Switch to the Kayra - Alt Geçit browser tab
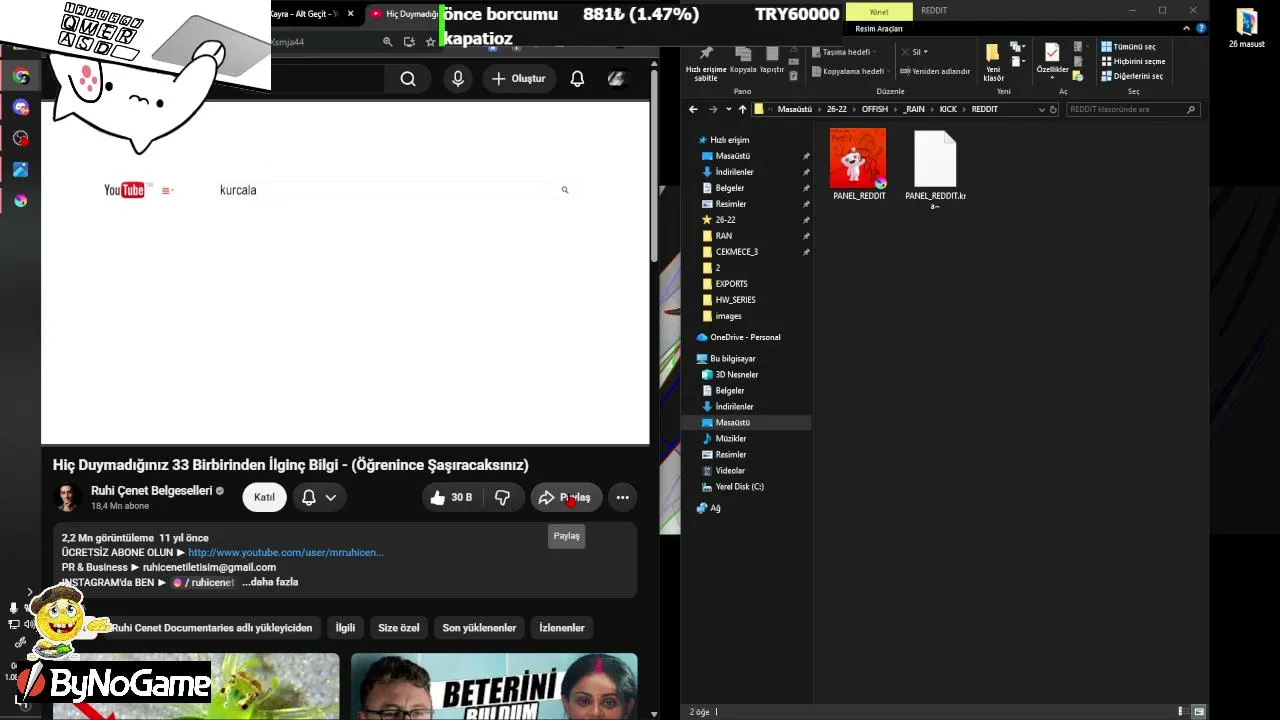This screenshot has width=1280, height=720. coord(314,13)
